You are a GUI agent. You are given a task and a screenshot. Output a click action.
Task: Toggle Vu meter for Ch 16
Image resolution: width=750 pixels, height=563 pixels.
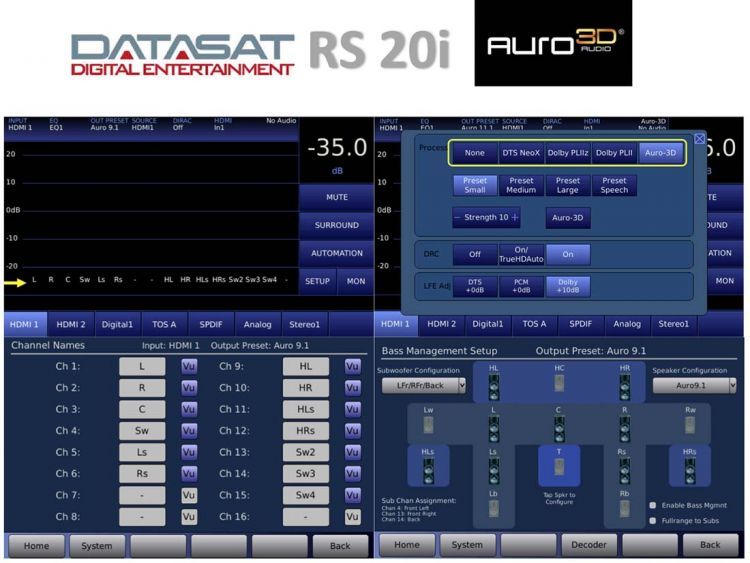coord(353,517)
